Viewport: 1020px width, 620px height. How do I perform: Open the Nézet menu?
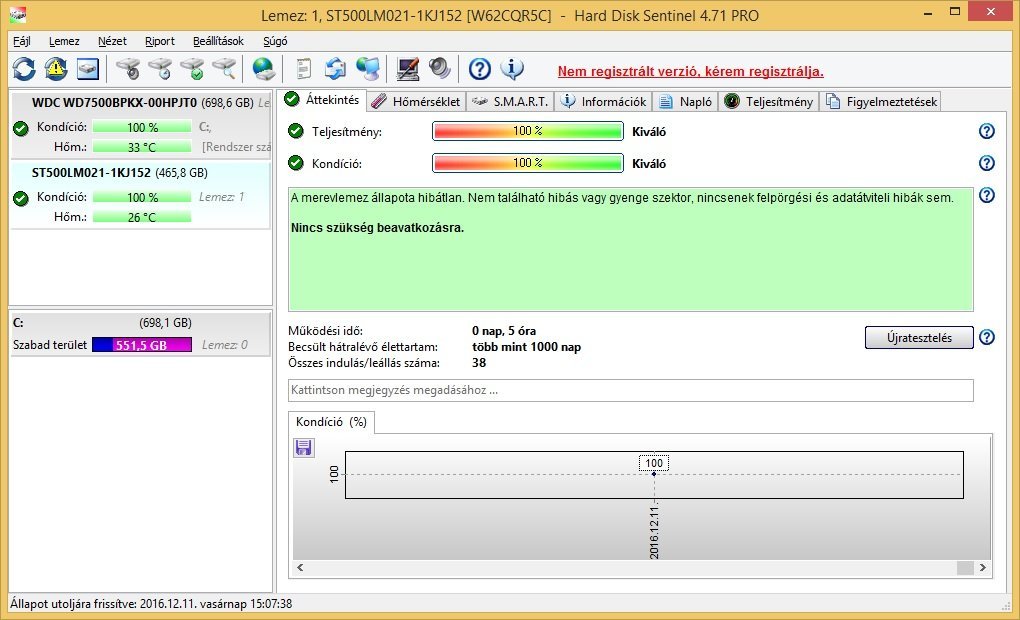pyautogui.click(x=112, y=41)
